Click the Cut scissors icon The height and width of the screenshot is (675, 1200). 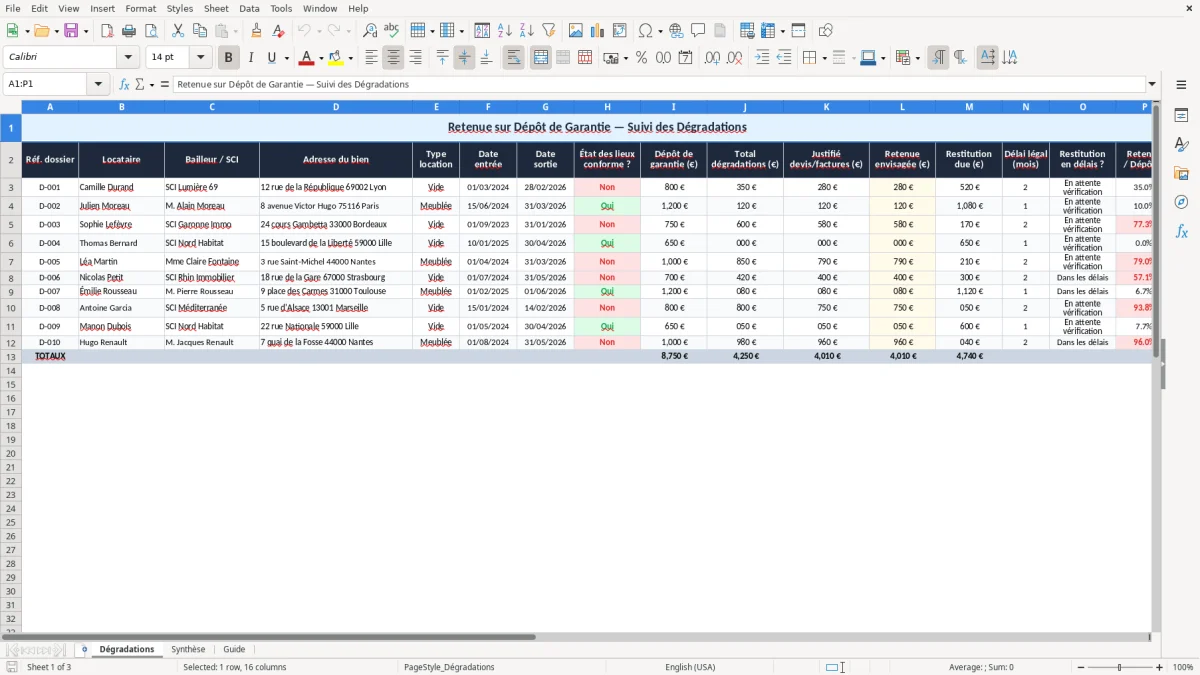click(x=178, y=31)
